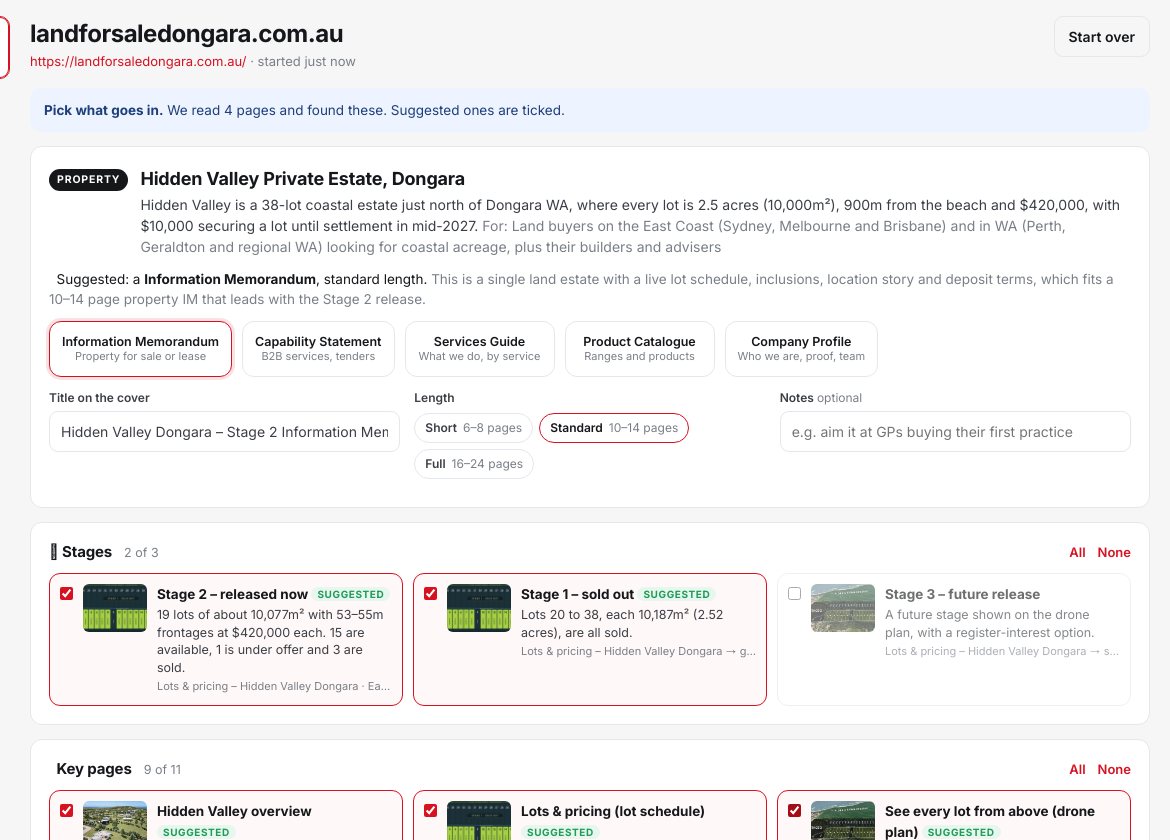Choose the Services Guide document type
The image size is (1170, 840).
pyautogui.click(x=479, y=348)
